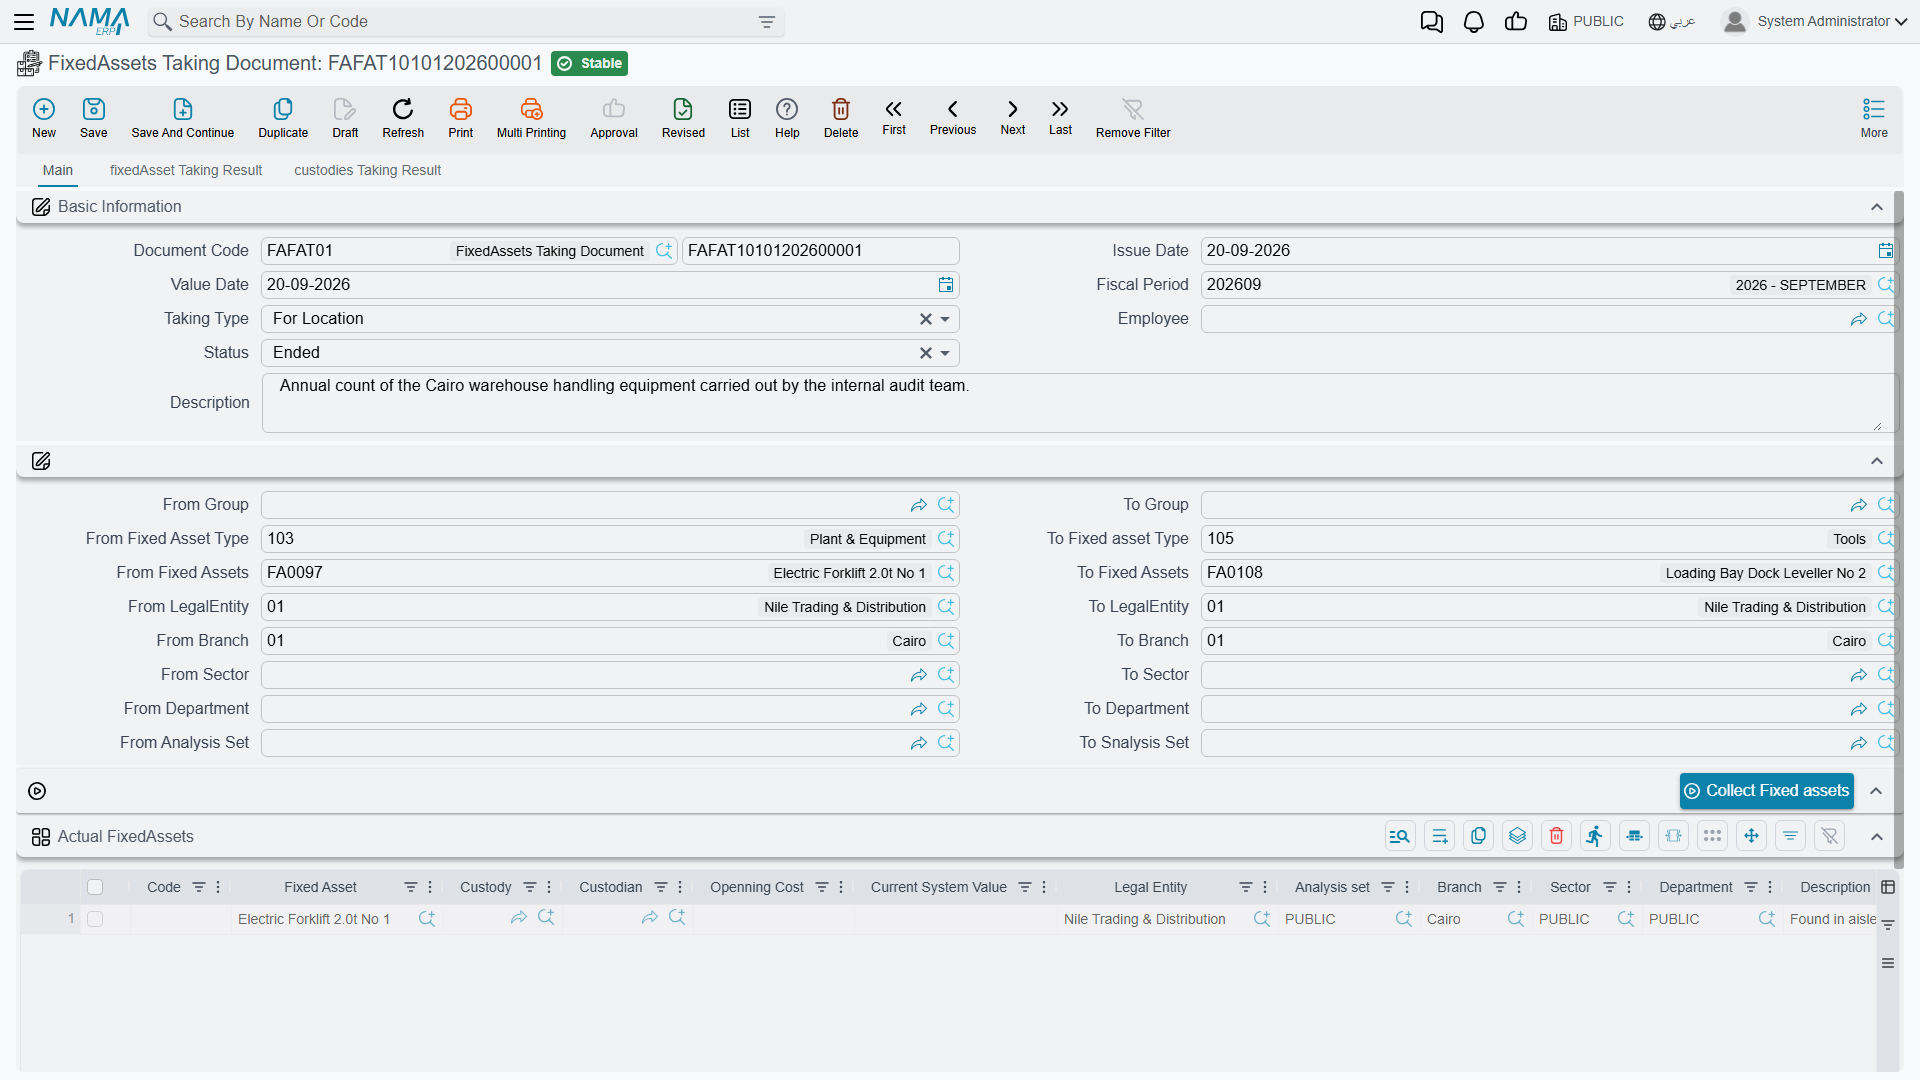This screenshot has height=1080, width=1920.
Task: Collapse Actual FixedAssets grid section
Action: coord(1877,837)
